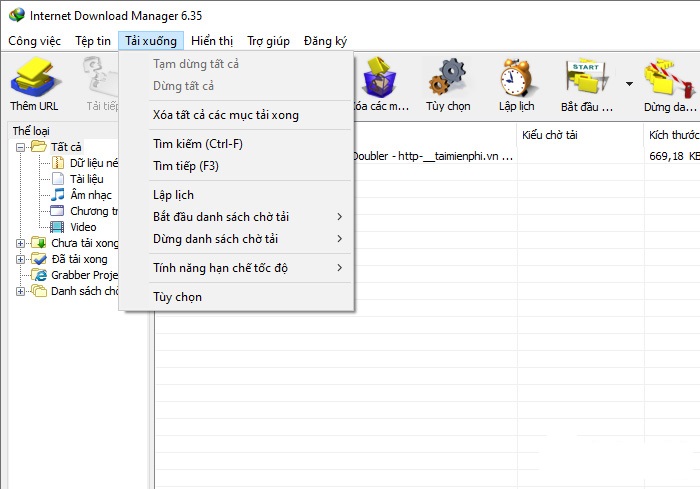Expand the Danh sách chờ tree node
The image size is (700, 489).
pyautogui.click(x=20, y=292)
